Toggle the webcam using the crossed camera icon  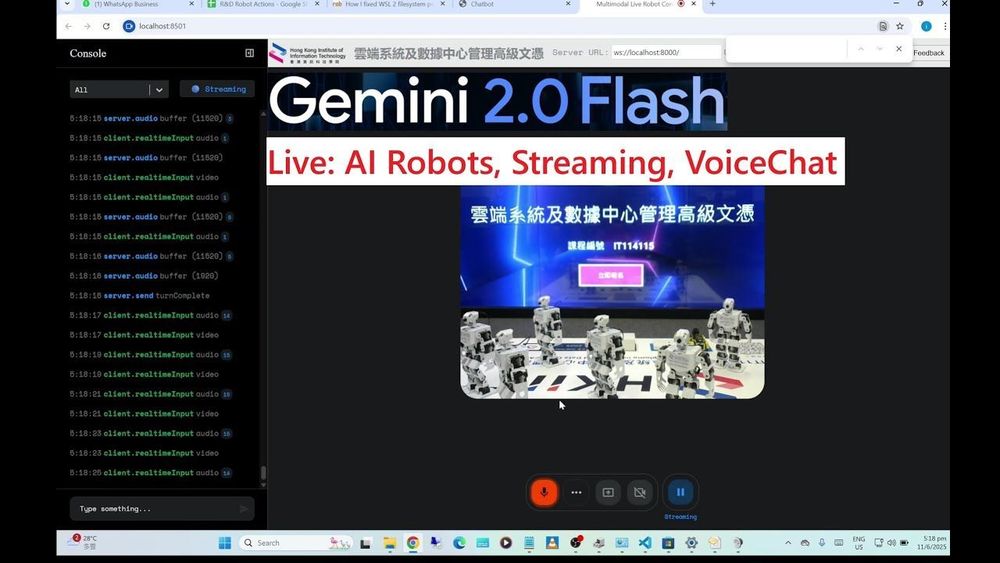640,492
